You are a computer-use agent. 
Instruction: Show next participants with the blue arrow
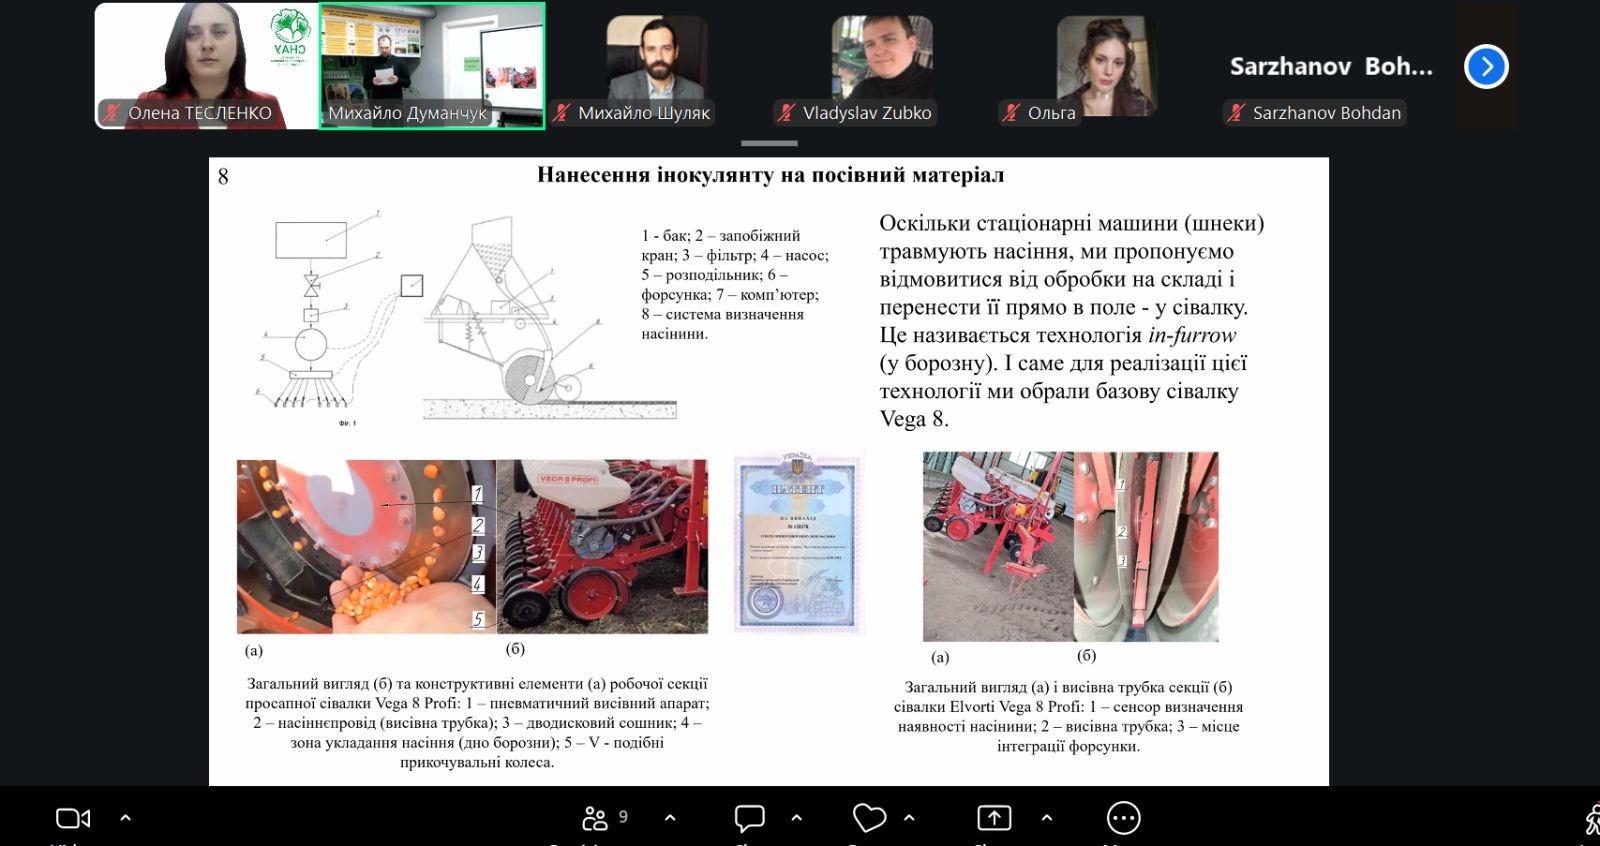(1486, 67)
